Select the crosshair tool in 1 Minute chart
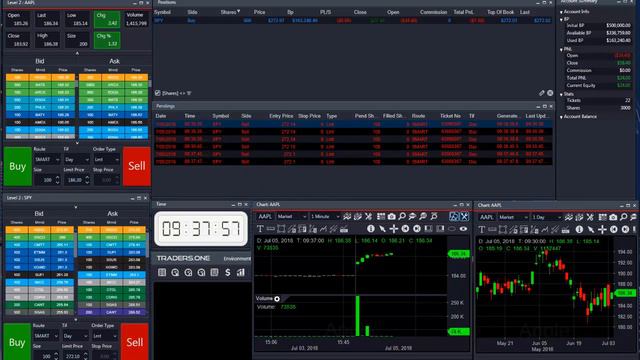The width and height of the screenshot is (640, 360). (x=393, y=229)
